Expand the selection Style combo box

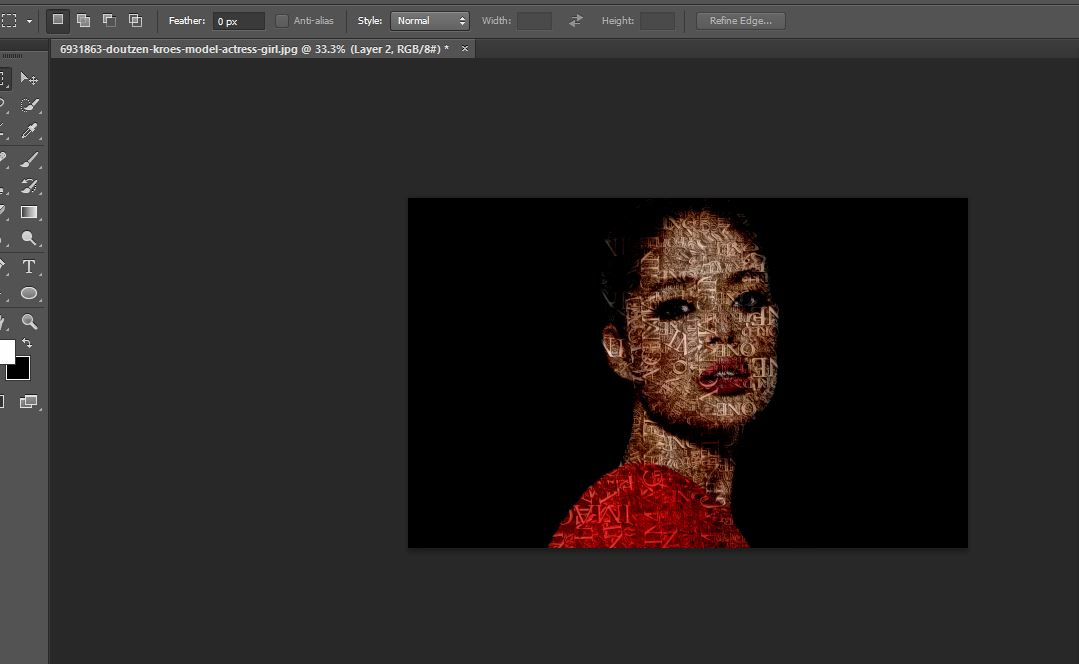[430, 19]
